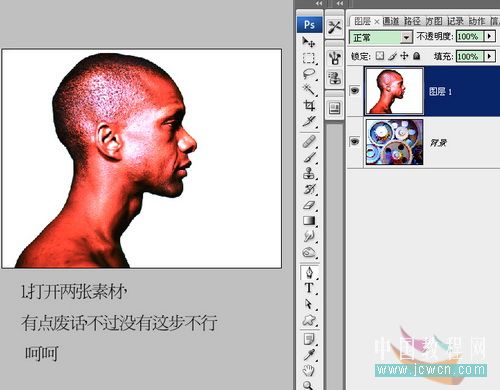The width and height of the screenshot is (500, 390).
Task: Click the opacity 100% field
Action: click(470, 36)
